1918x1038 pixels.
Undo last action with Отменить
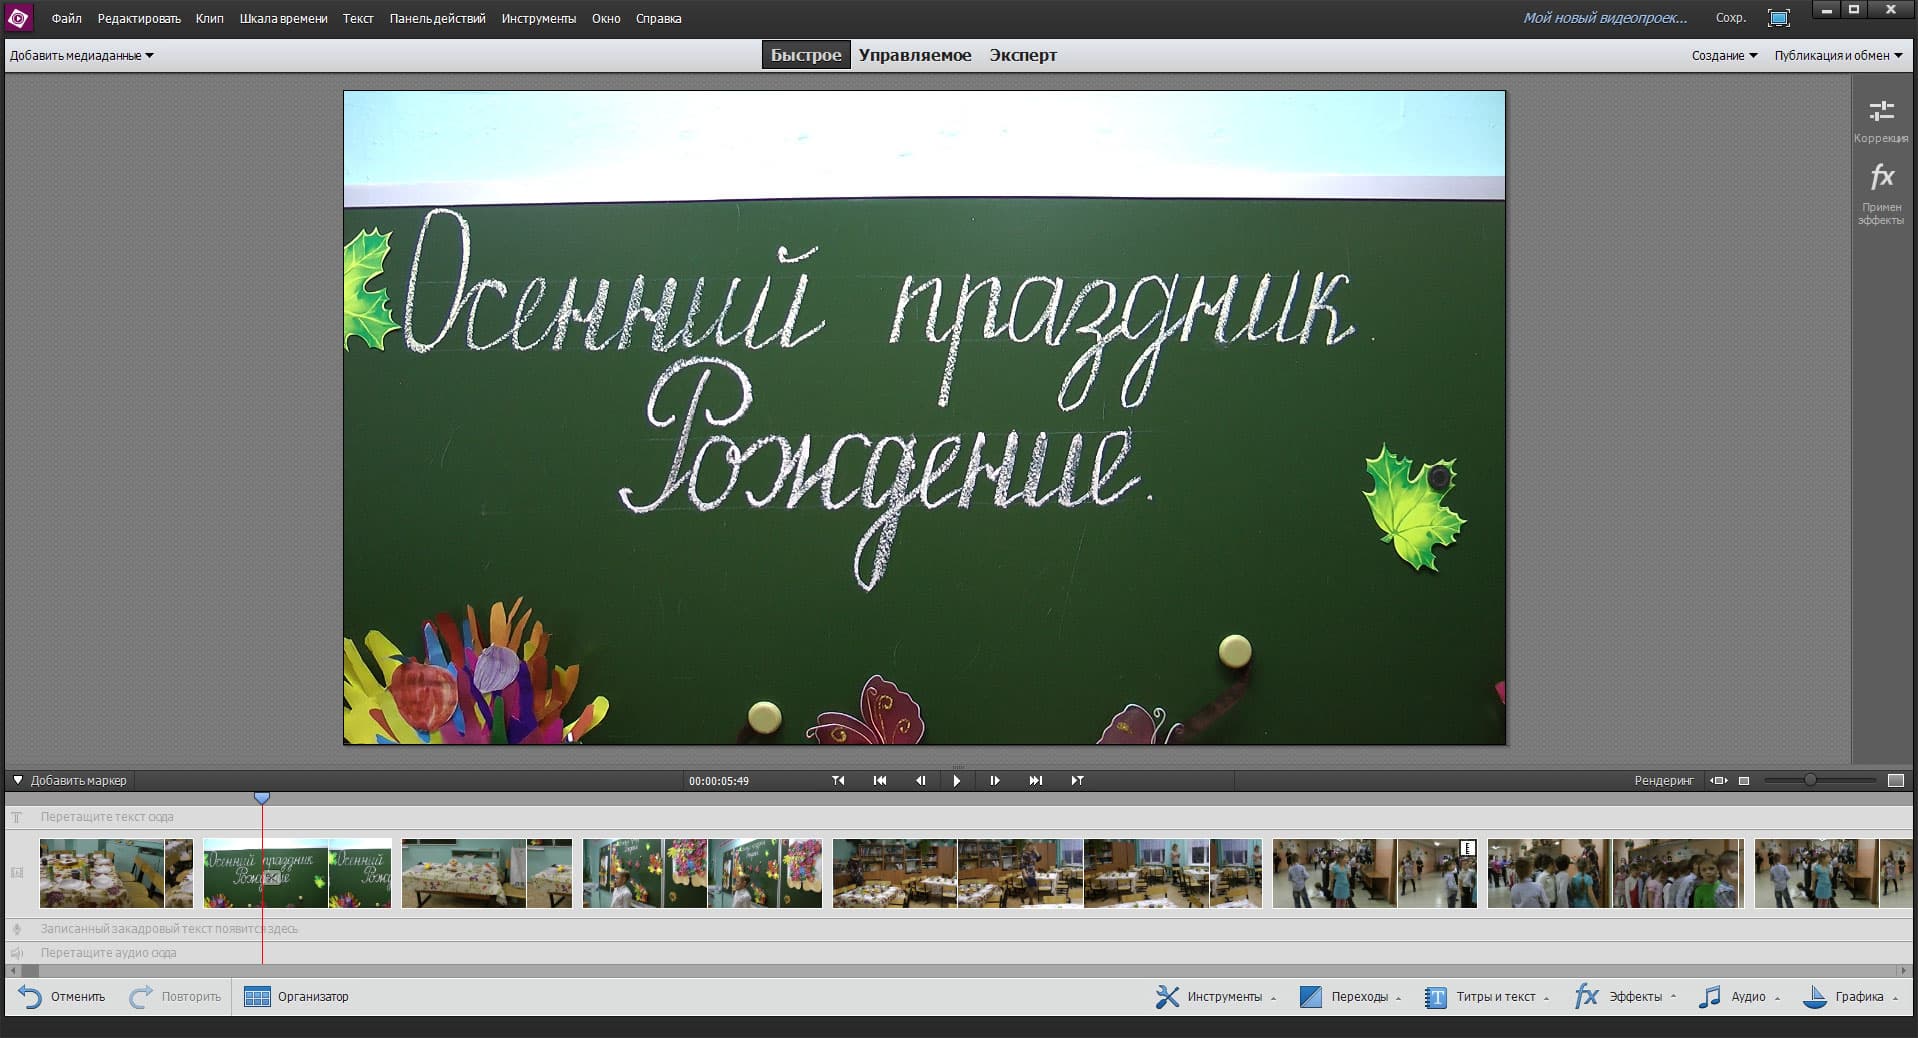pos(62,997)
